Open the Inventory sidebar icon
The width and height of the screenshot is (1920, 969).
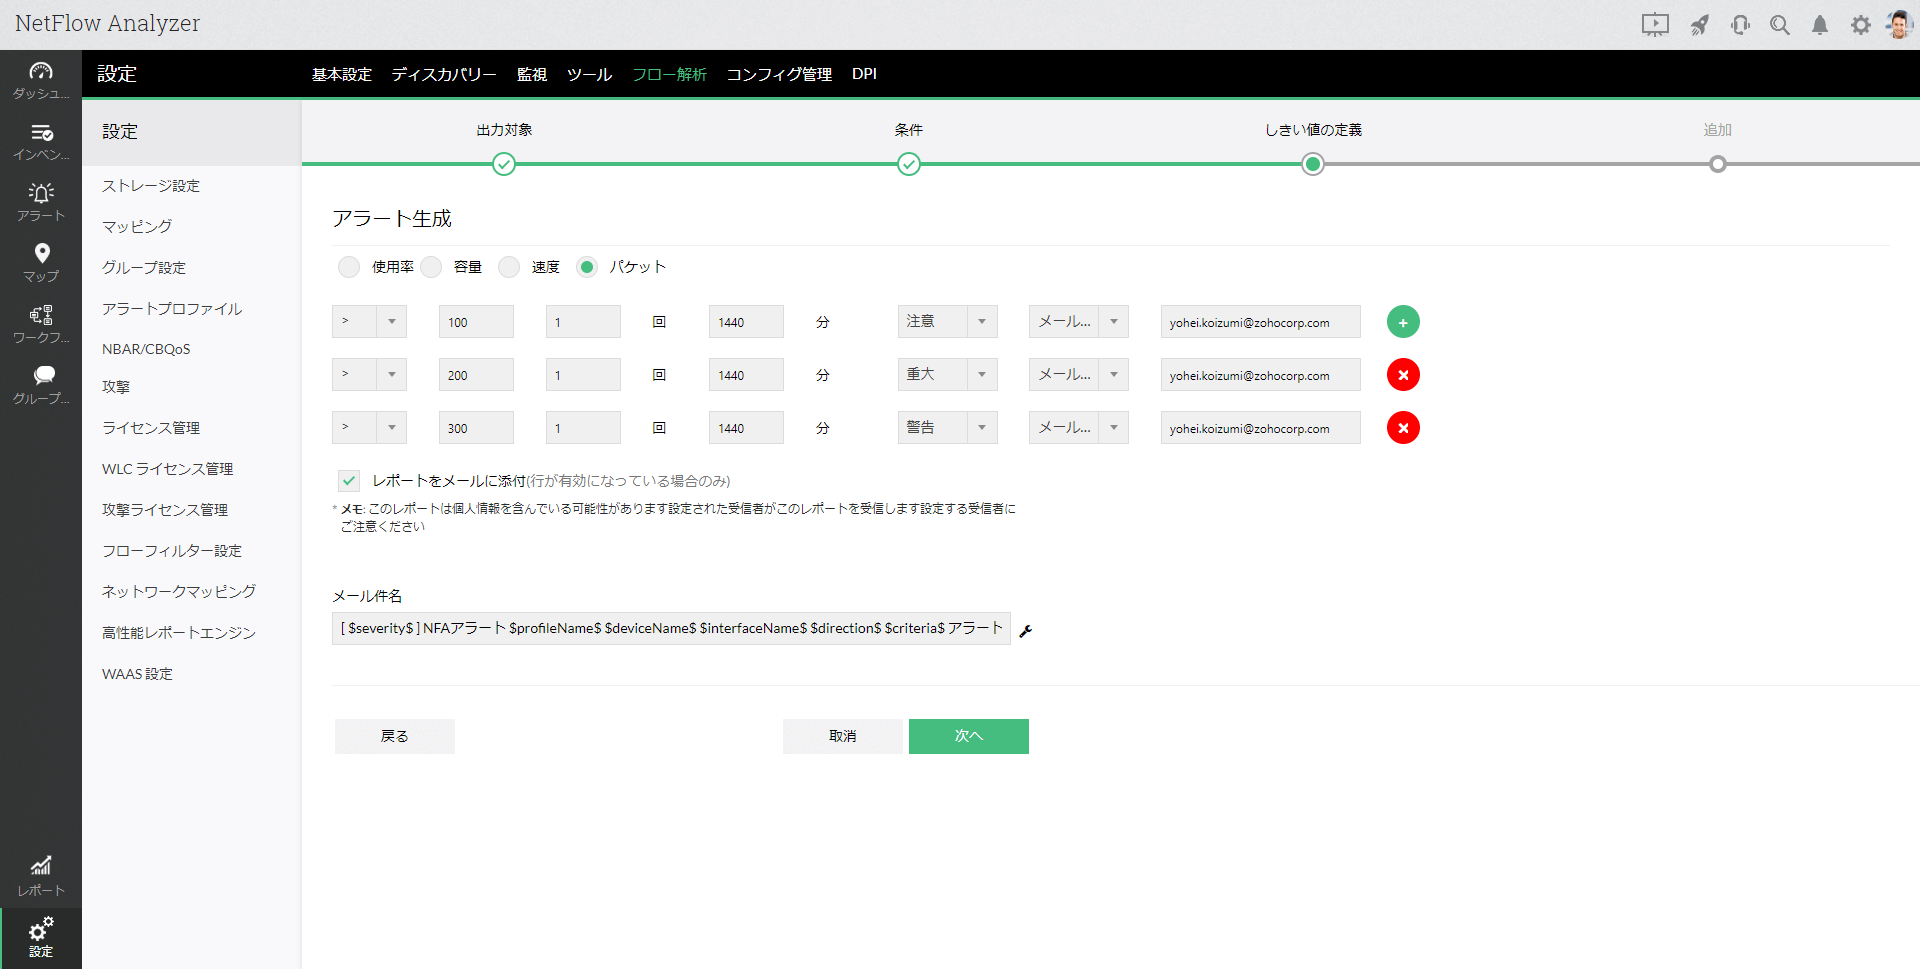click(x=41, y=141)
